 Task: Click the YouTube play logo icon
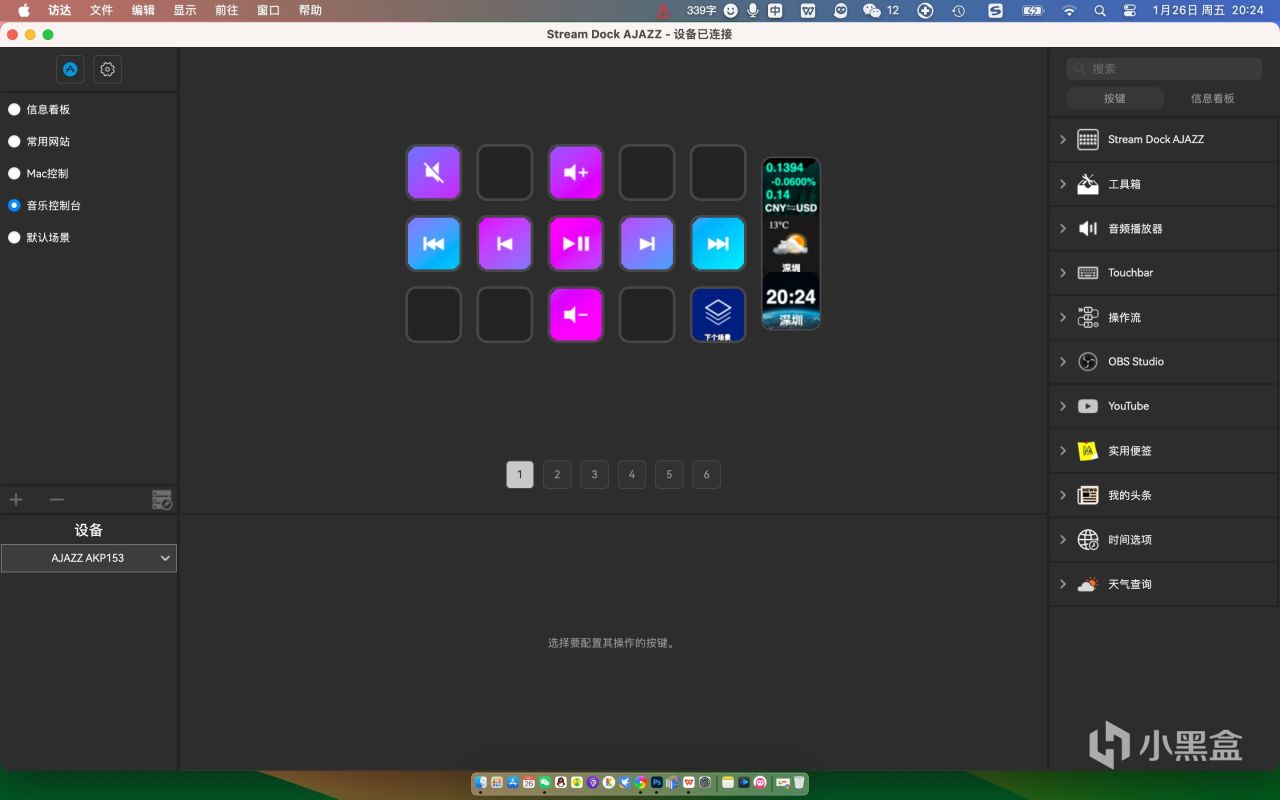1088,406
